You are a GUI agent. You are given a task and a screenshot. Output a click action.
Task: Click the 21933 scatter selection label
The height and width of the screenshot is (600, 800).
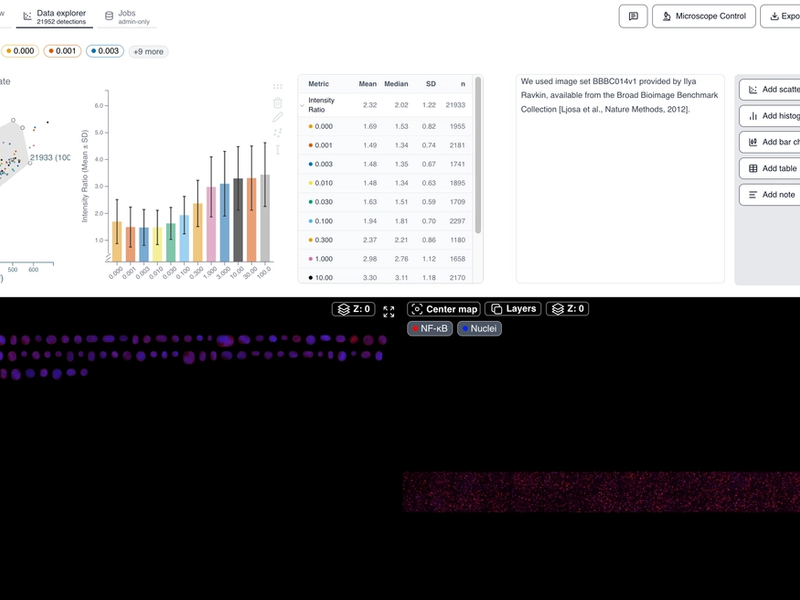coord(49,158)
